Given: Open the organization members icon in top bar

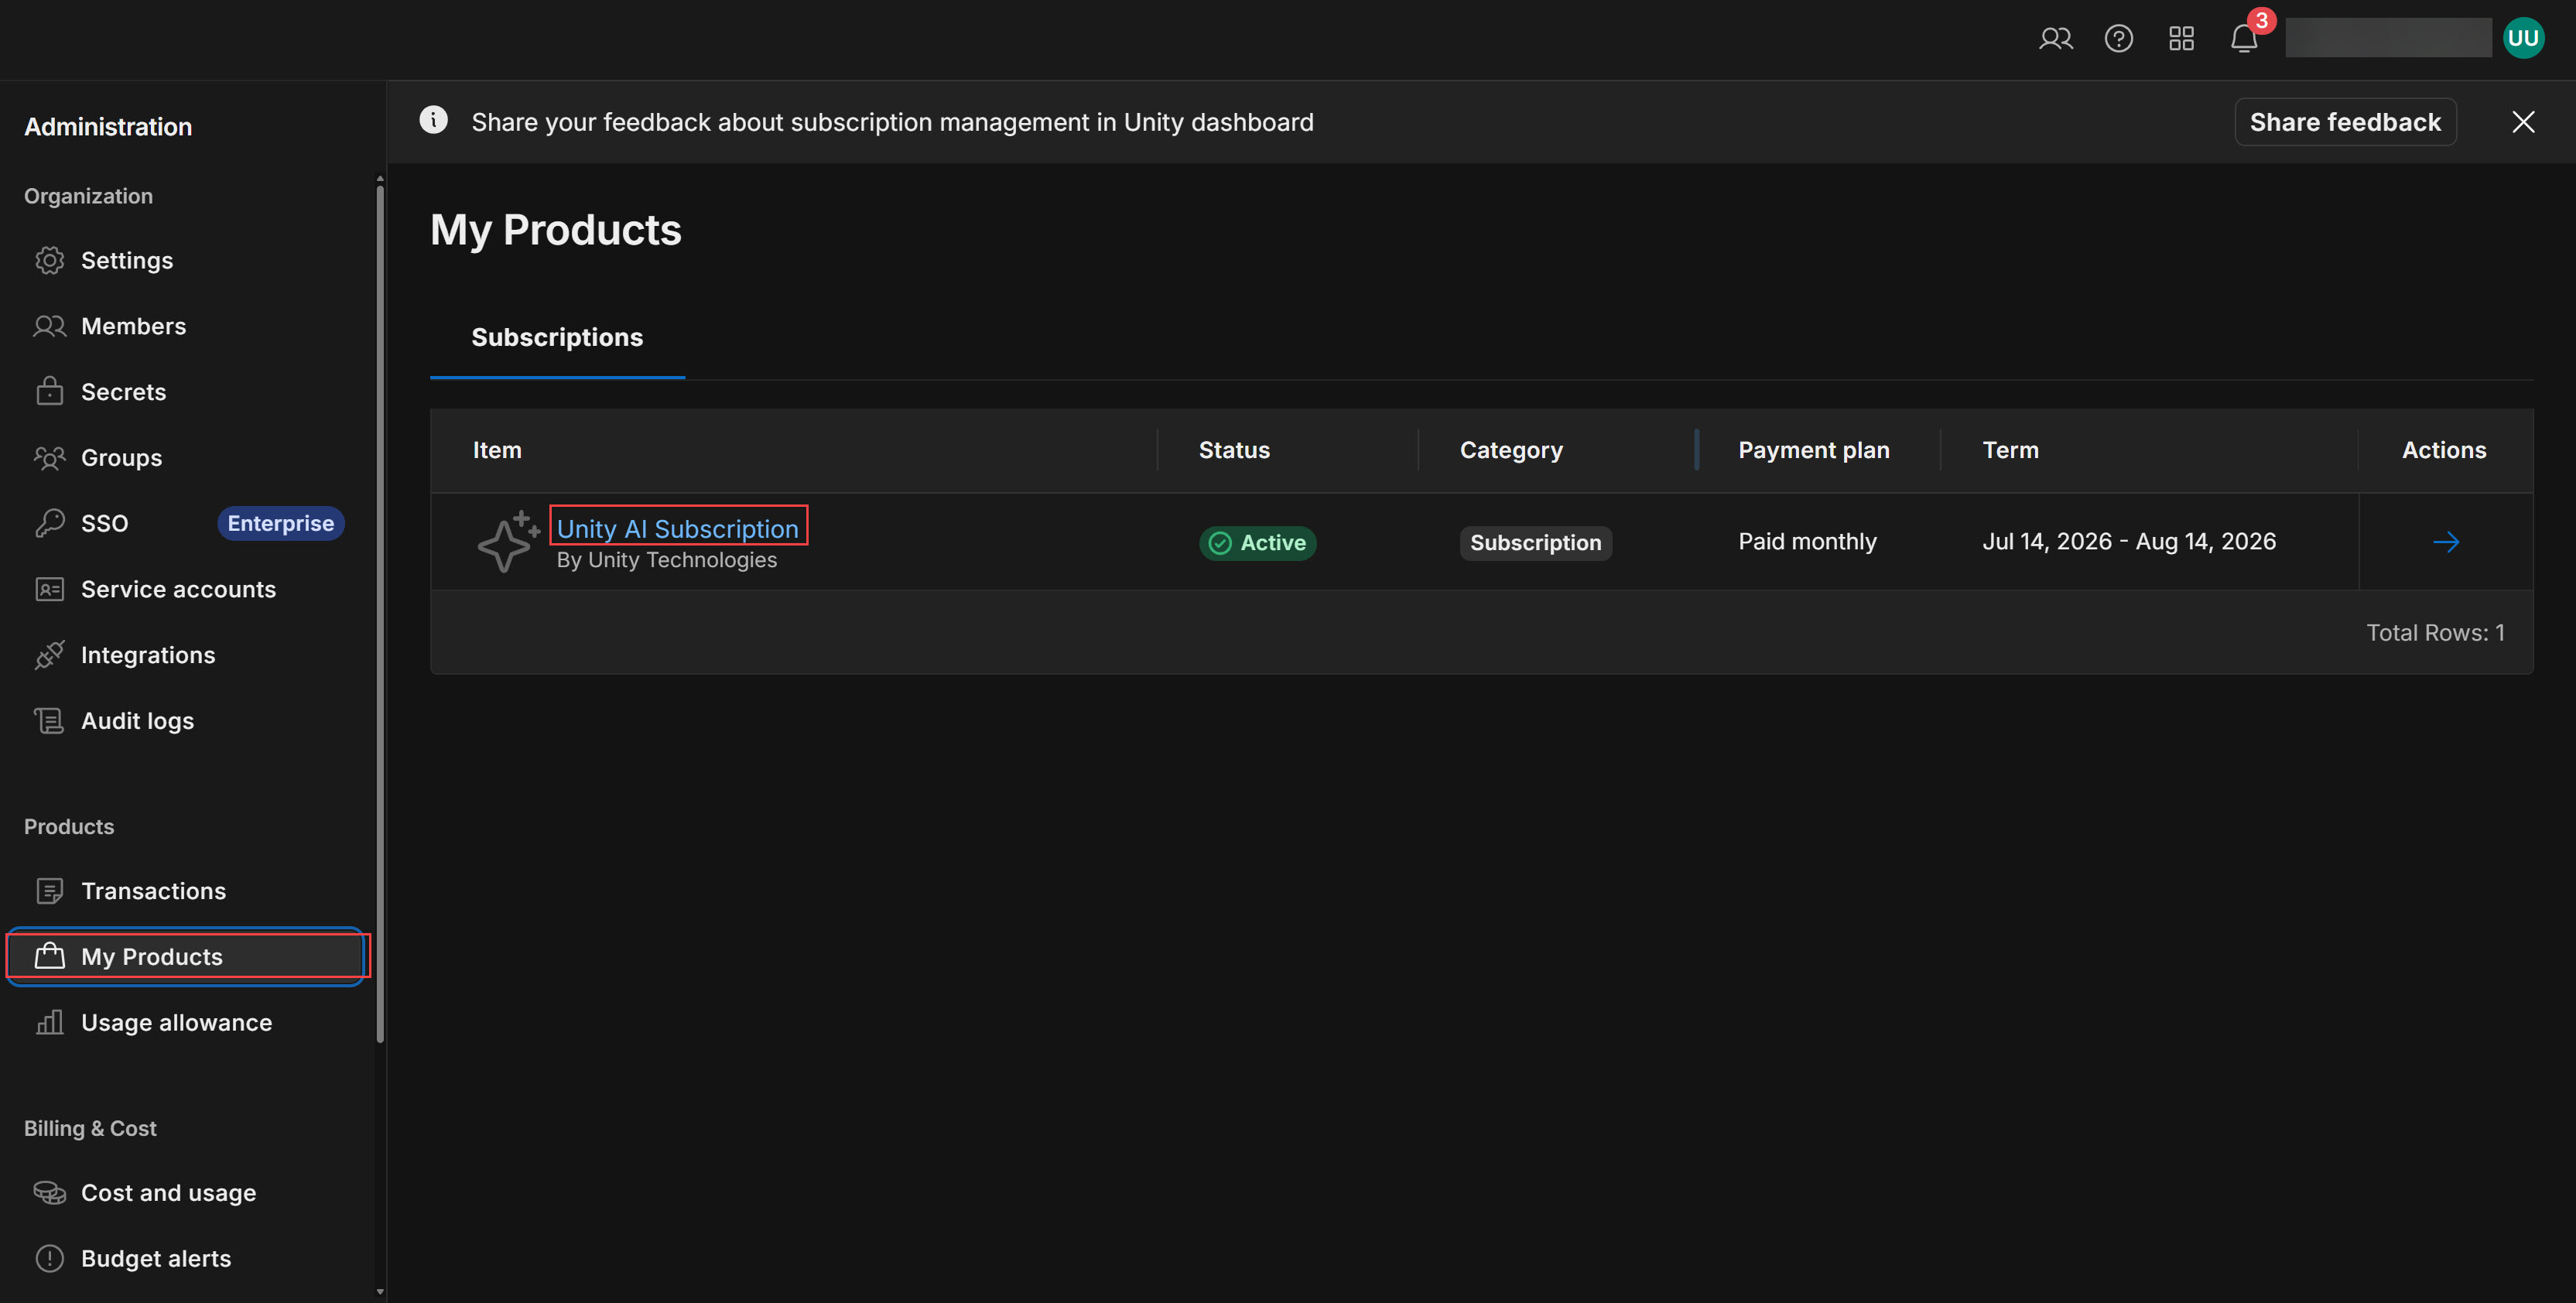Looking at the screenshot, I should click(2055, 39).
